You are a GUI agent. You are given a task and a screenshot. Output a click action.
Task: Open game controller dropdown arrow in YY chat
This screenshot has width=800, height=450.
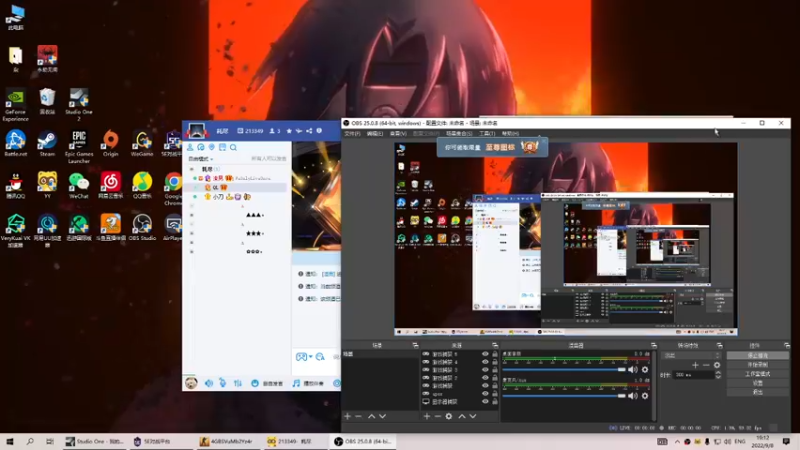pyautogui.click(x=310, y=357)
